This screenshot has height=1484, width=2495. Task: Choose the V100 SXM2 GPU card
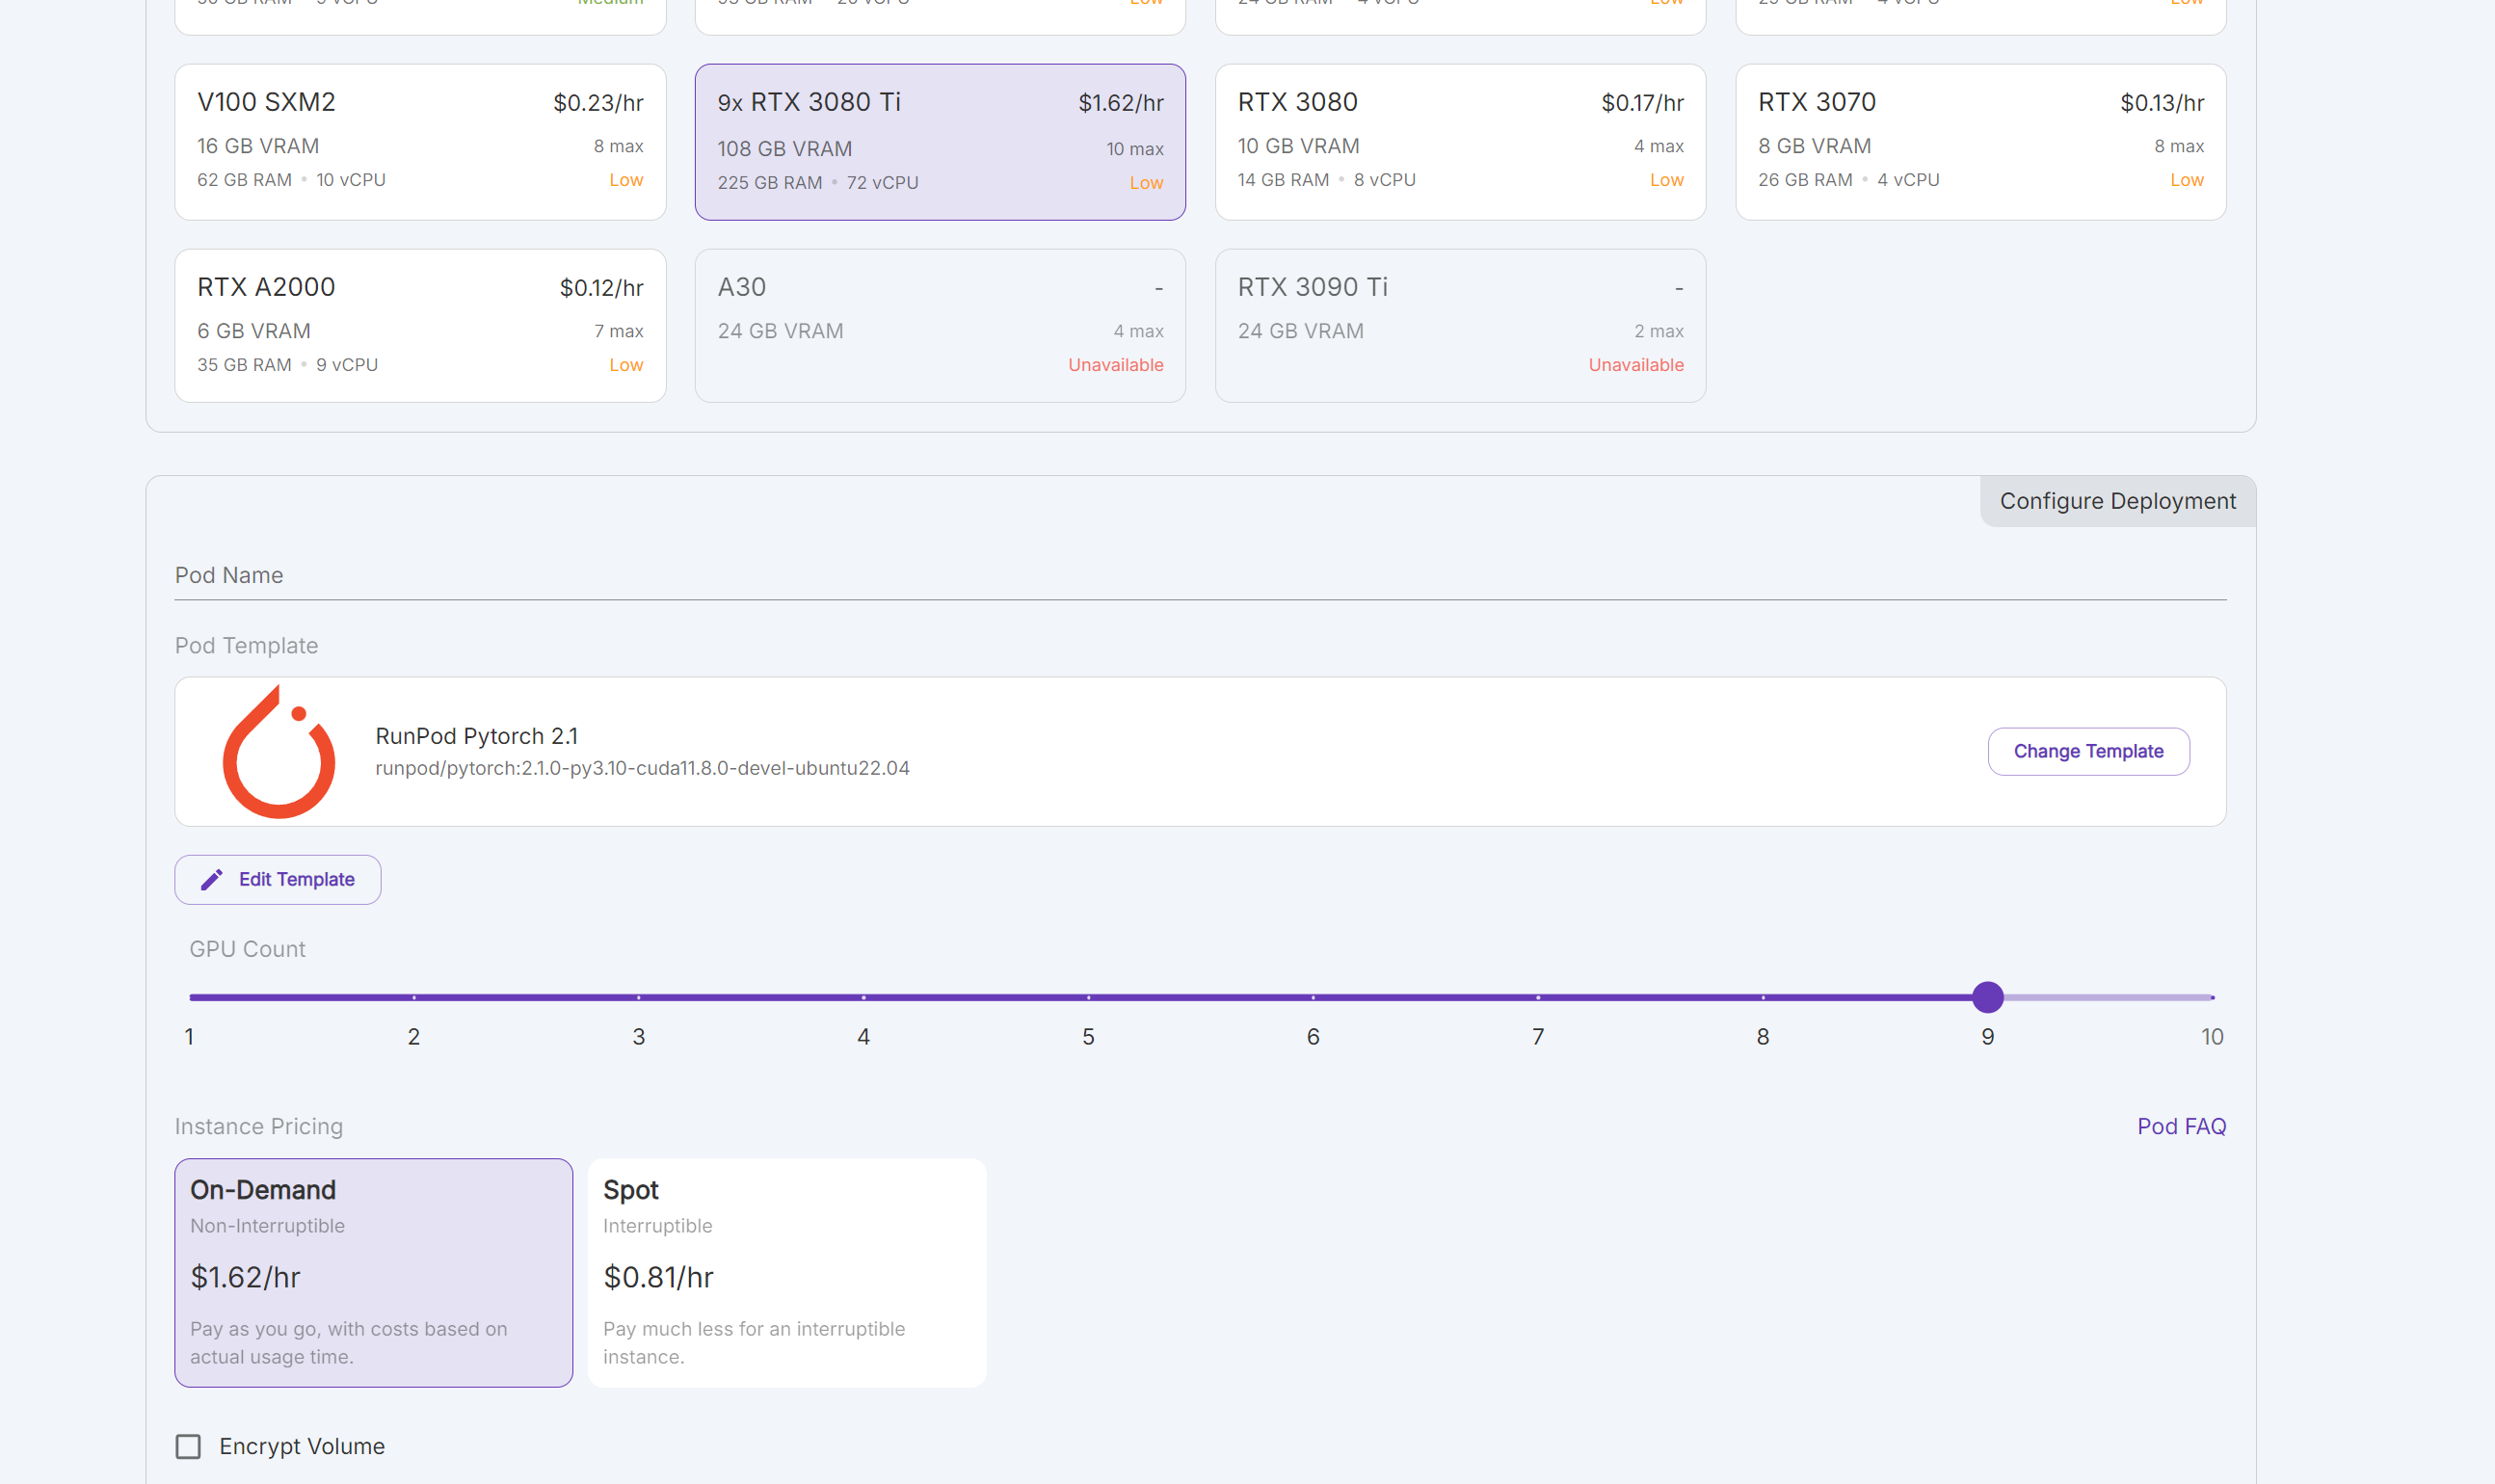(420, 142)
